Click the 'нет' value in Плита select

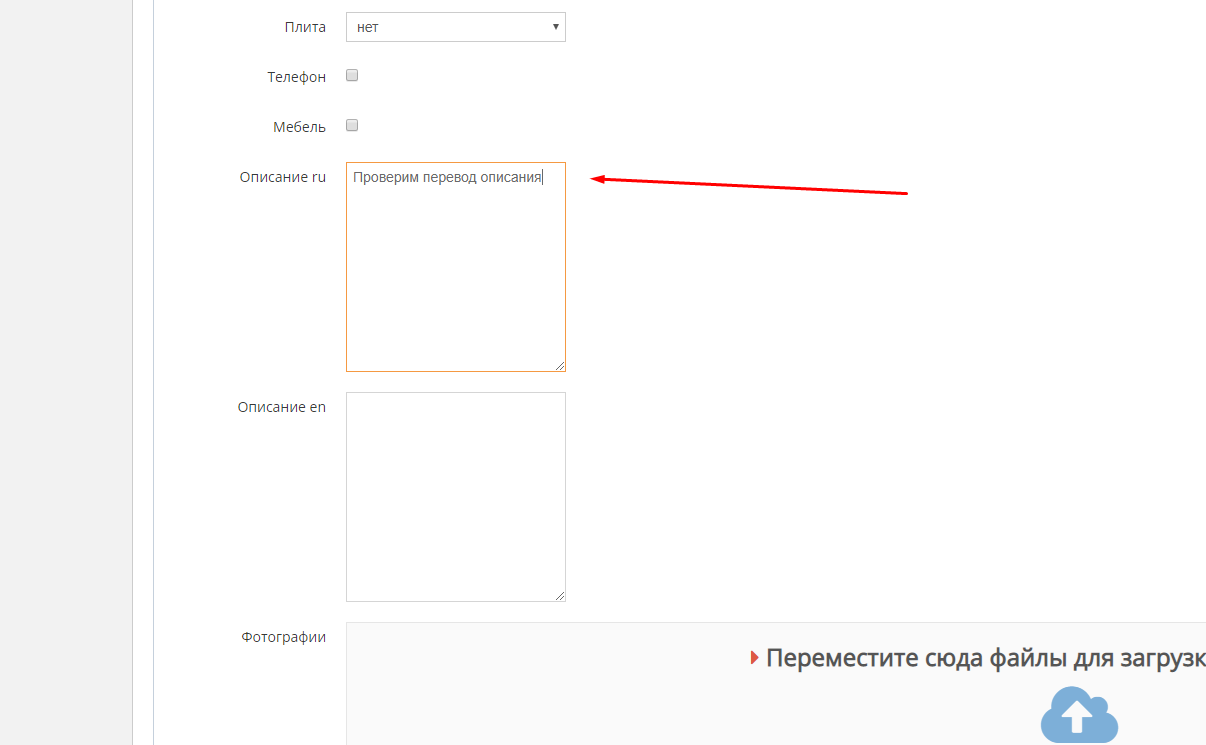click(368, 28)
